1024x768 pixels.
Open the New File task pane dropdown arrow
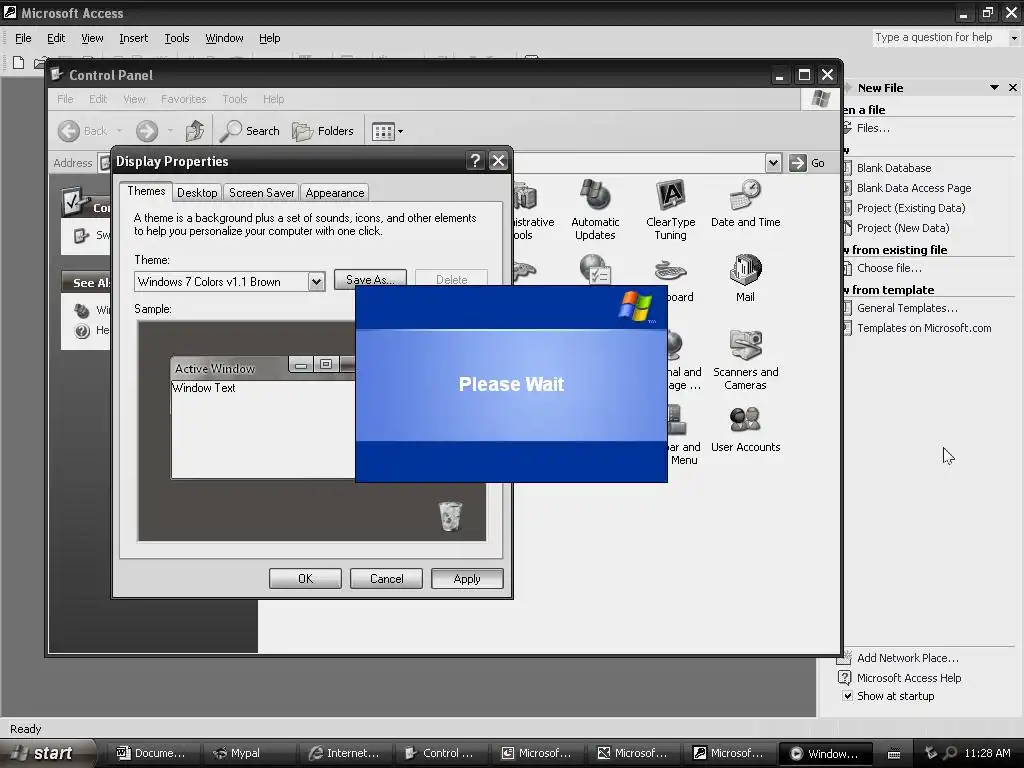[x=994, y=88]
